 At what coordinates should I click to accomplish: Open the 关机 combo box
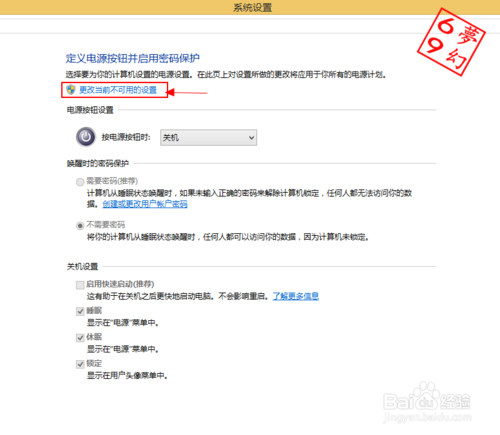[208, 138]
